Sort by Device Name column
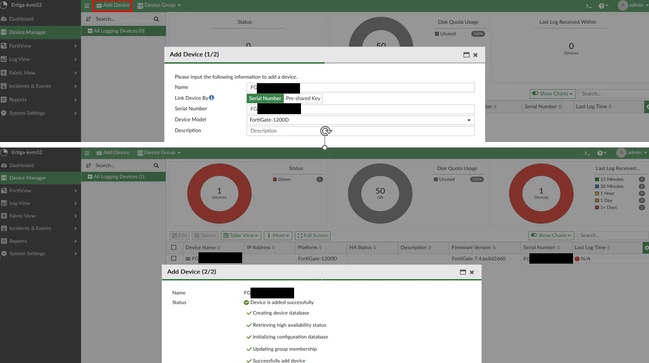The width and height of the screenshot is (649, 363). [202, 248]
